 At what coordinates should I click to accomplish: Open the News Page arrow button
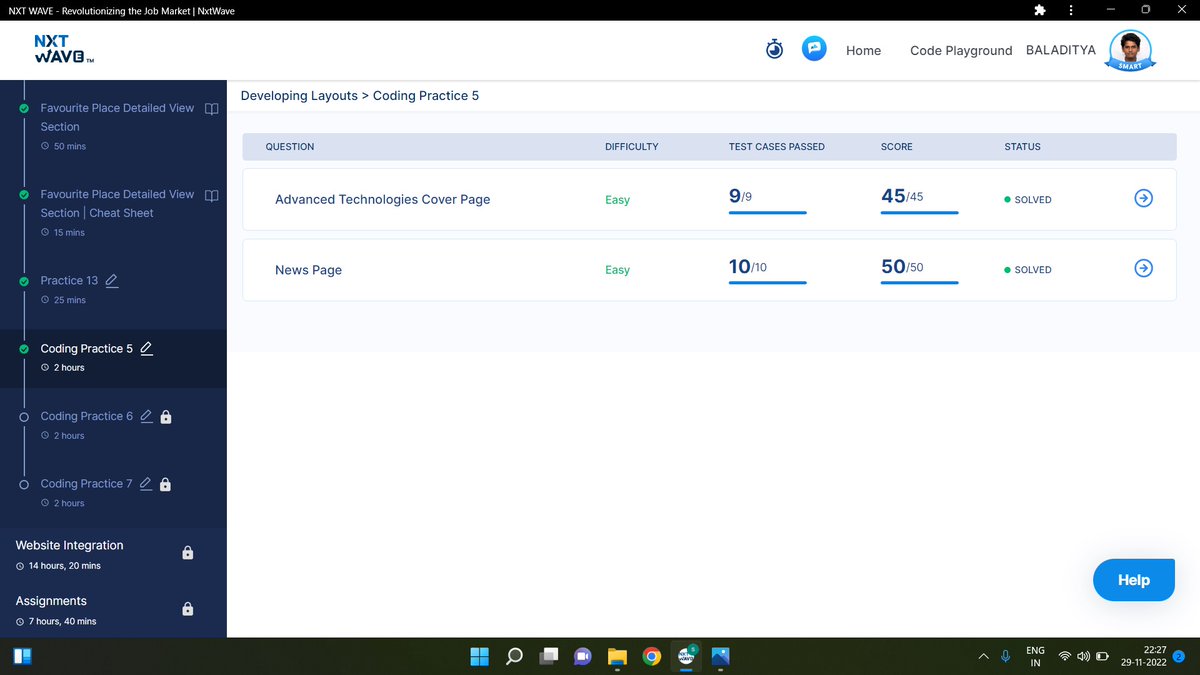(x=1144, y=269)
